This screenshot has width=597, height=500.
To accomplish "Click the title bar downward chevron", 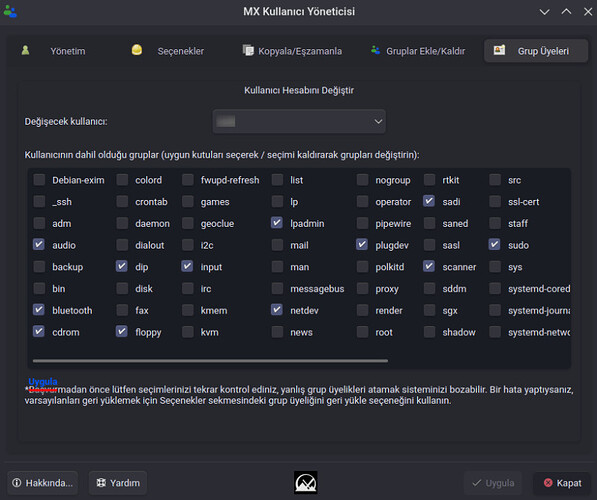I will tap(544, 12).
